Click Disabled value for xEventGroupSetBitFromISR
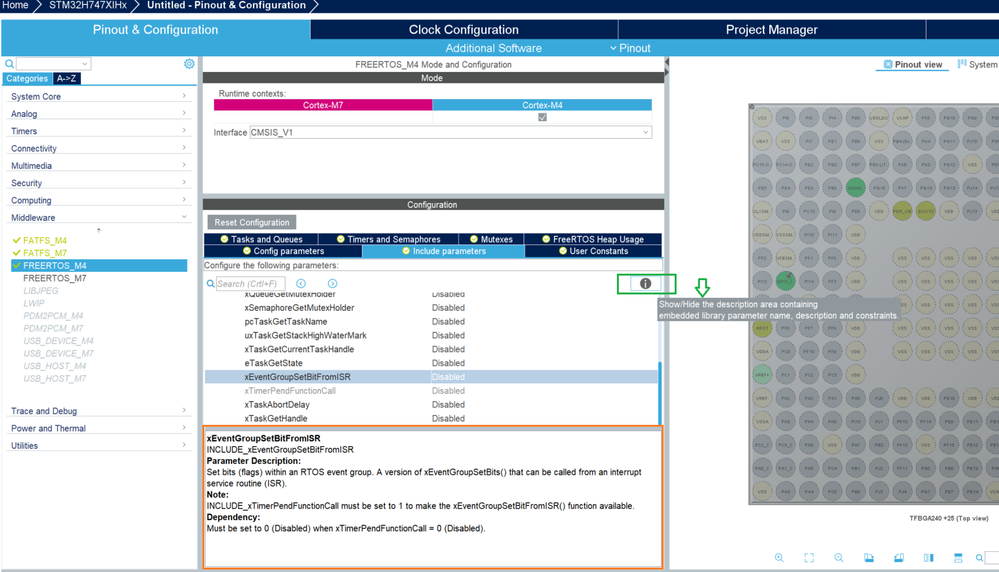Screen dimensions: 999x572 point(449,377)
